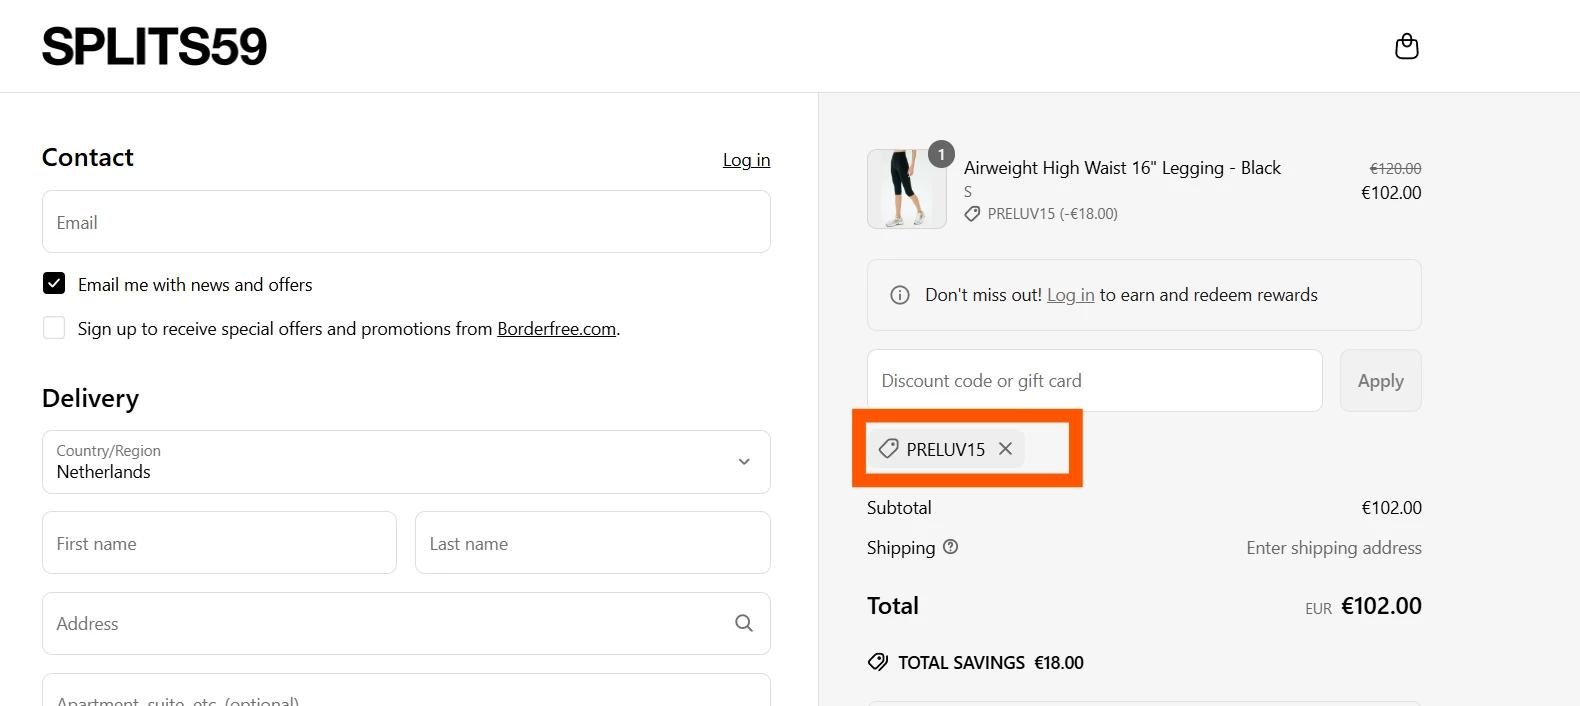The width and height of the screenshot is (1580, 706).
Task: Click the TOTAL SAVINGS tag icon
Action: (x=878, y=662)
